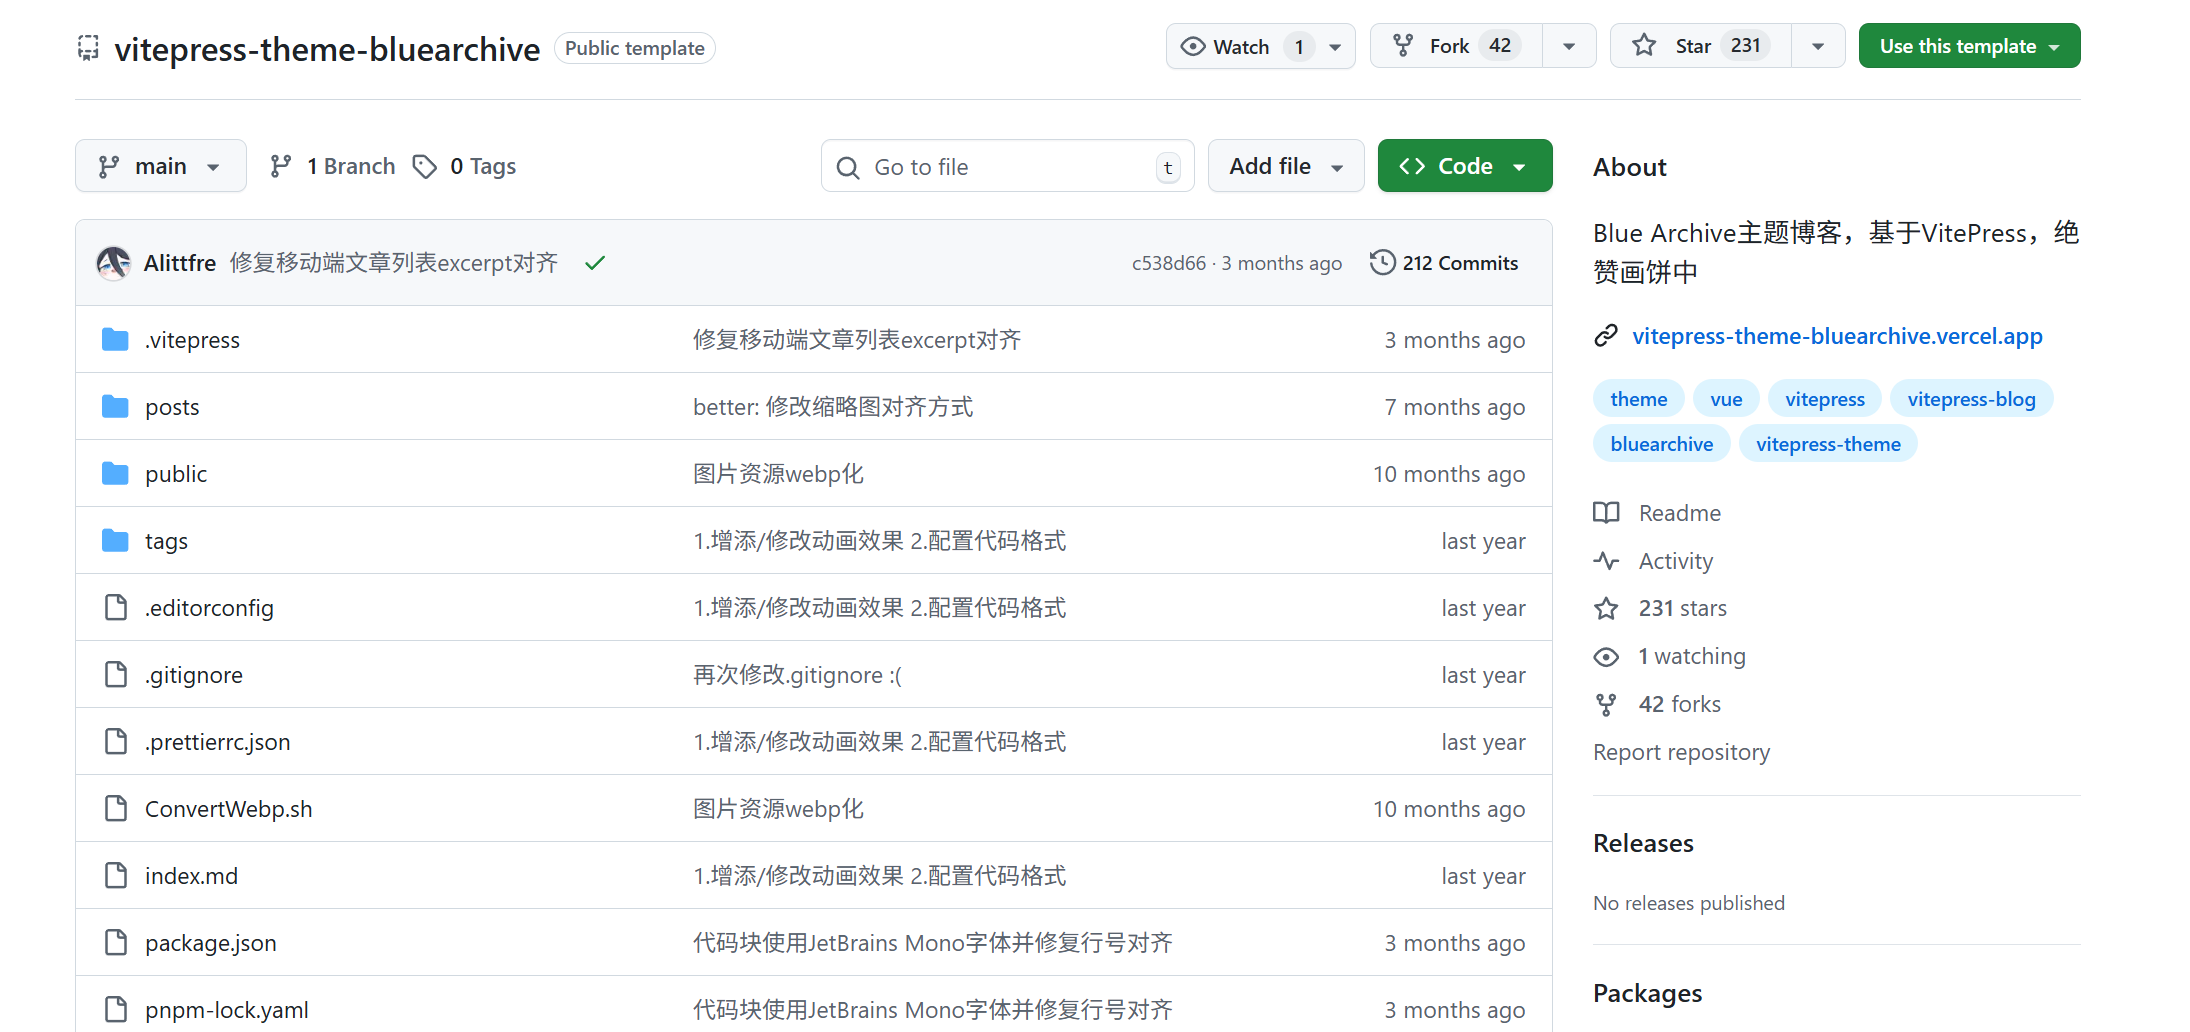Open the Activity pulse icon
Image resolution: width=2190 pixels, height=1032 pixels.
1606,561
